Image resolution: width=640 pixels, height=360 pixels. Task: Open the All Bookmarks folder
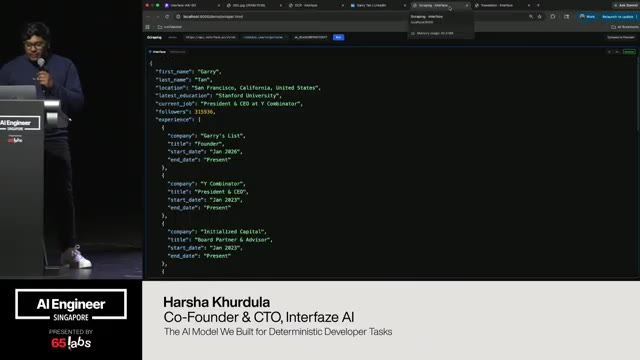click(625, 27)
